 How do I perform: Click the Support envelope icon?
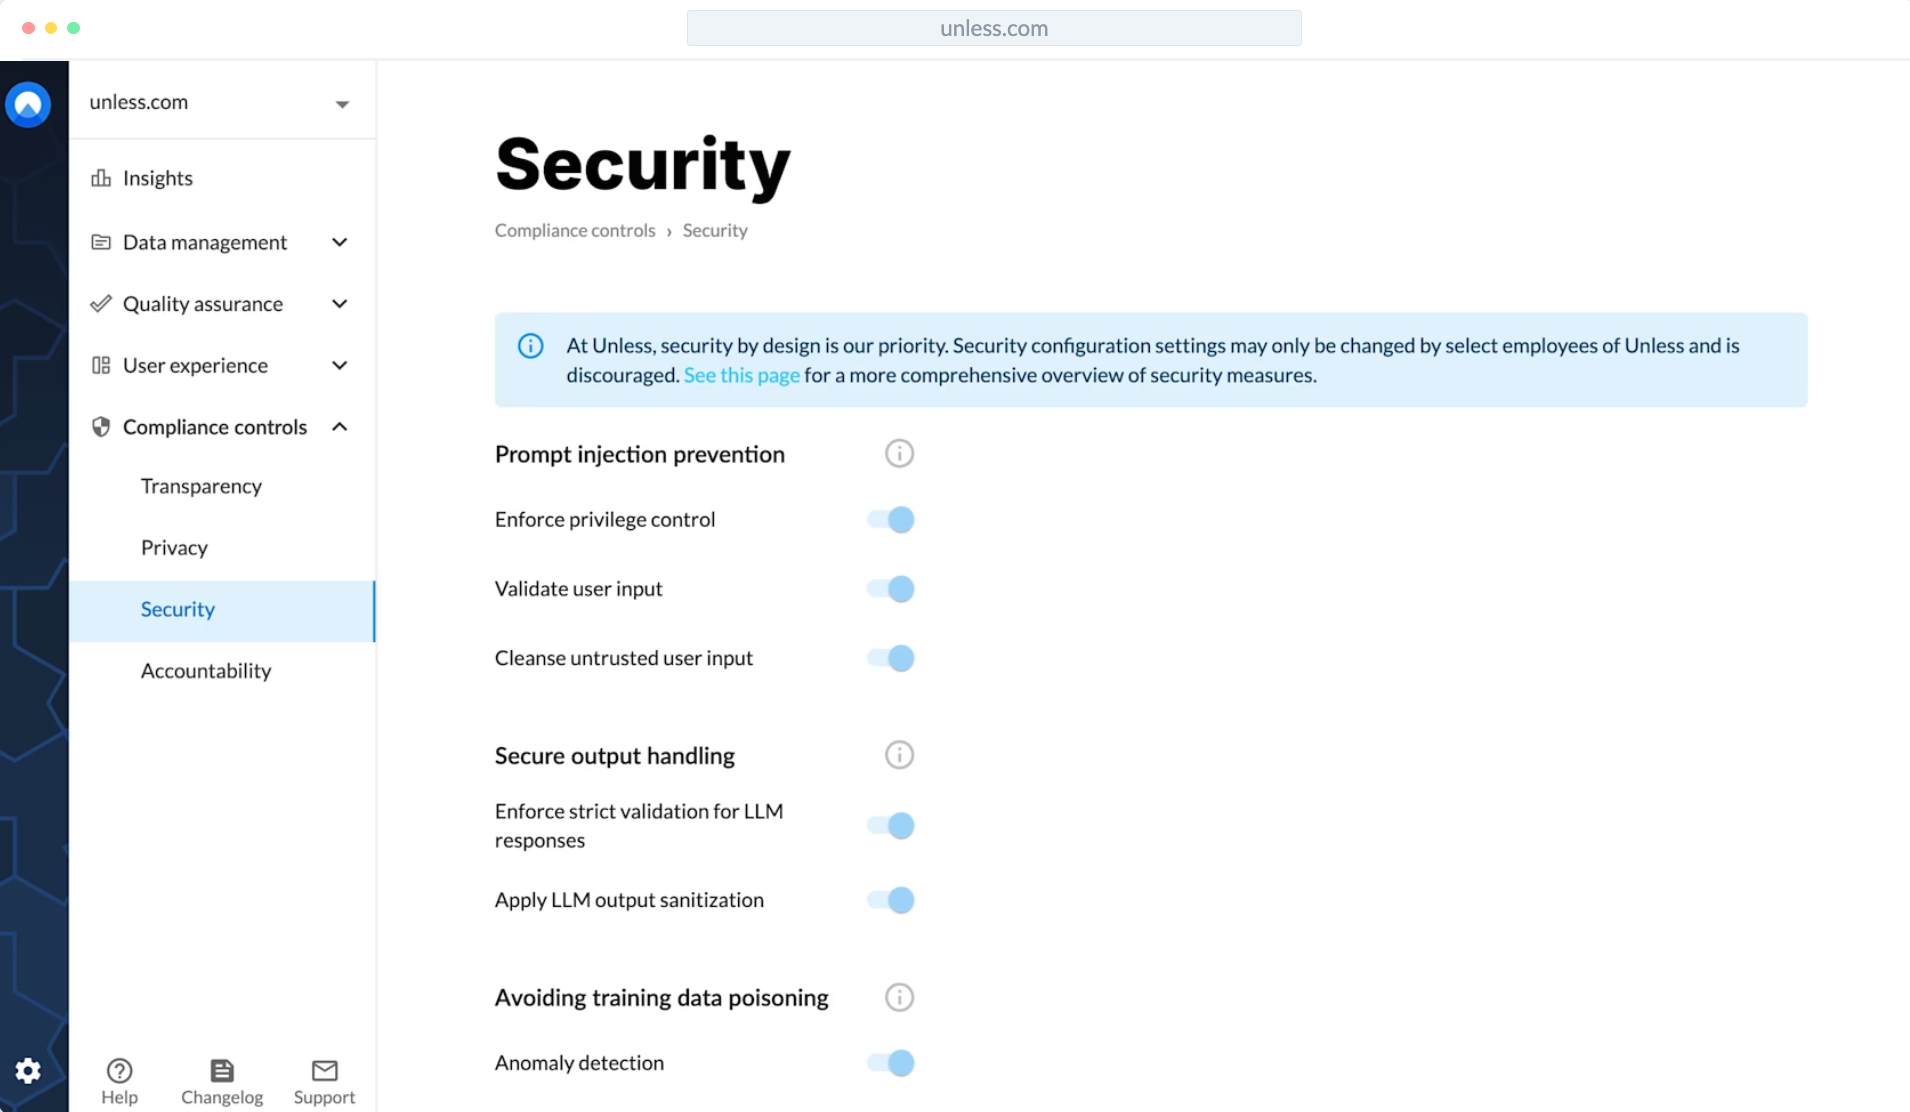click(324, 1071)
